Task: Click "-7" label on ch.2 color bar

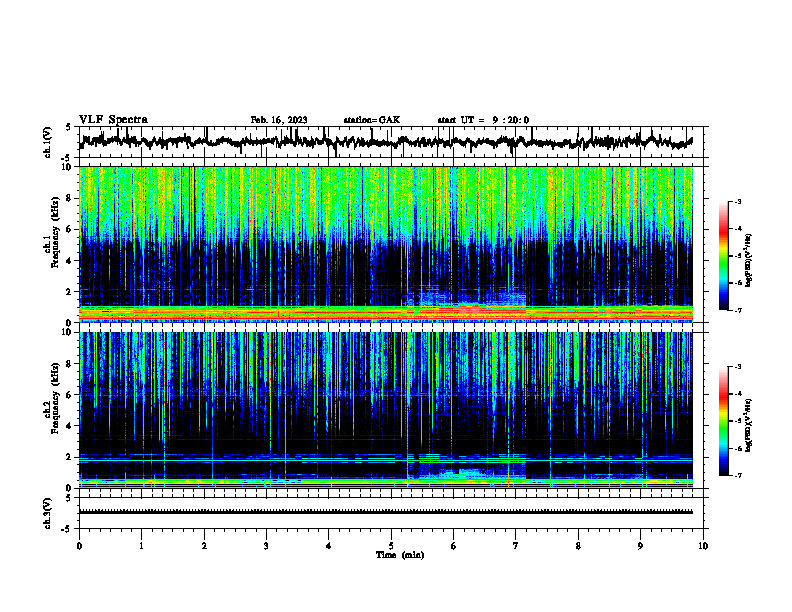Action: (x=738, y=475)
